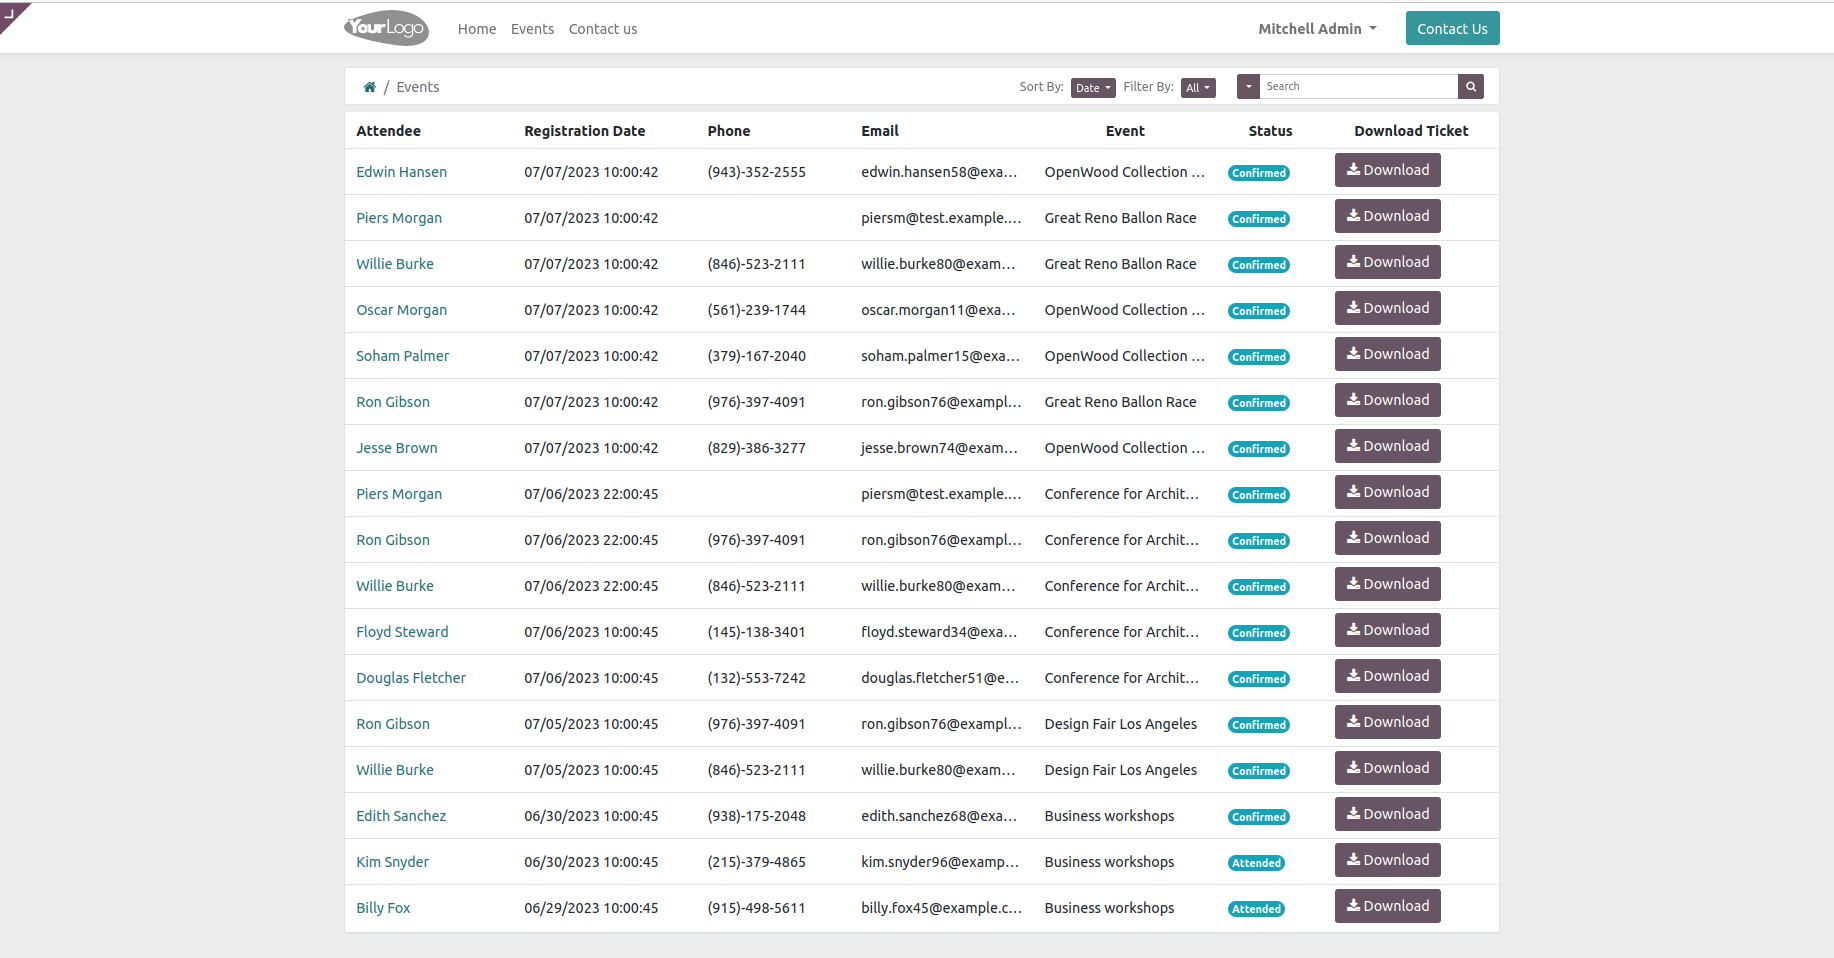Open attendee Floyd Steward link
Image resolution: width=1834 pixels, height=958 pixels.
(402, 632)
